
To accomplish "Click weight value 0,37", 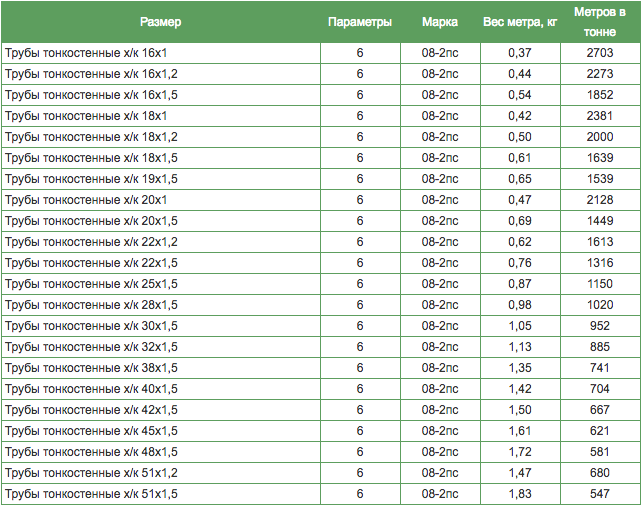I will coord(520,53).
